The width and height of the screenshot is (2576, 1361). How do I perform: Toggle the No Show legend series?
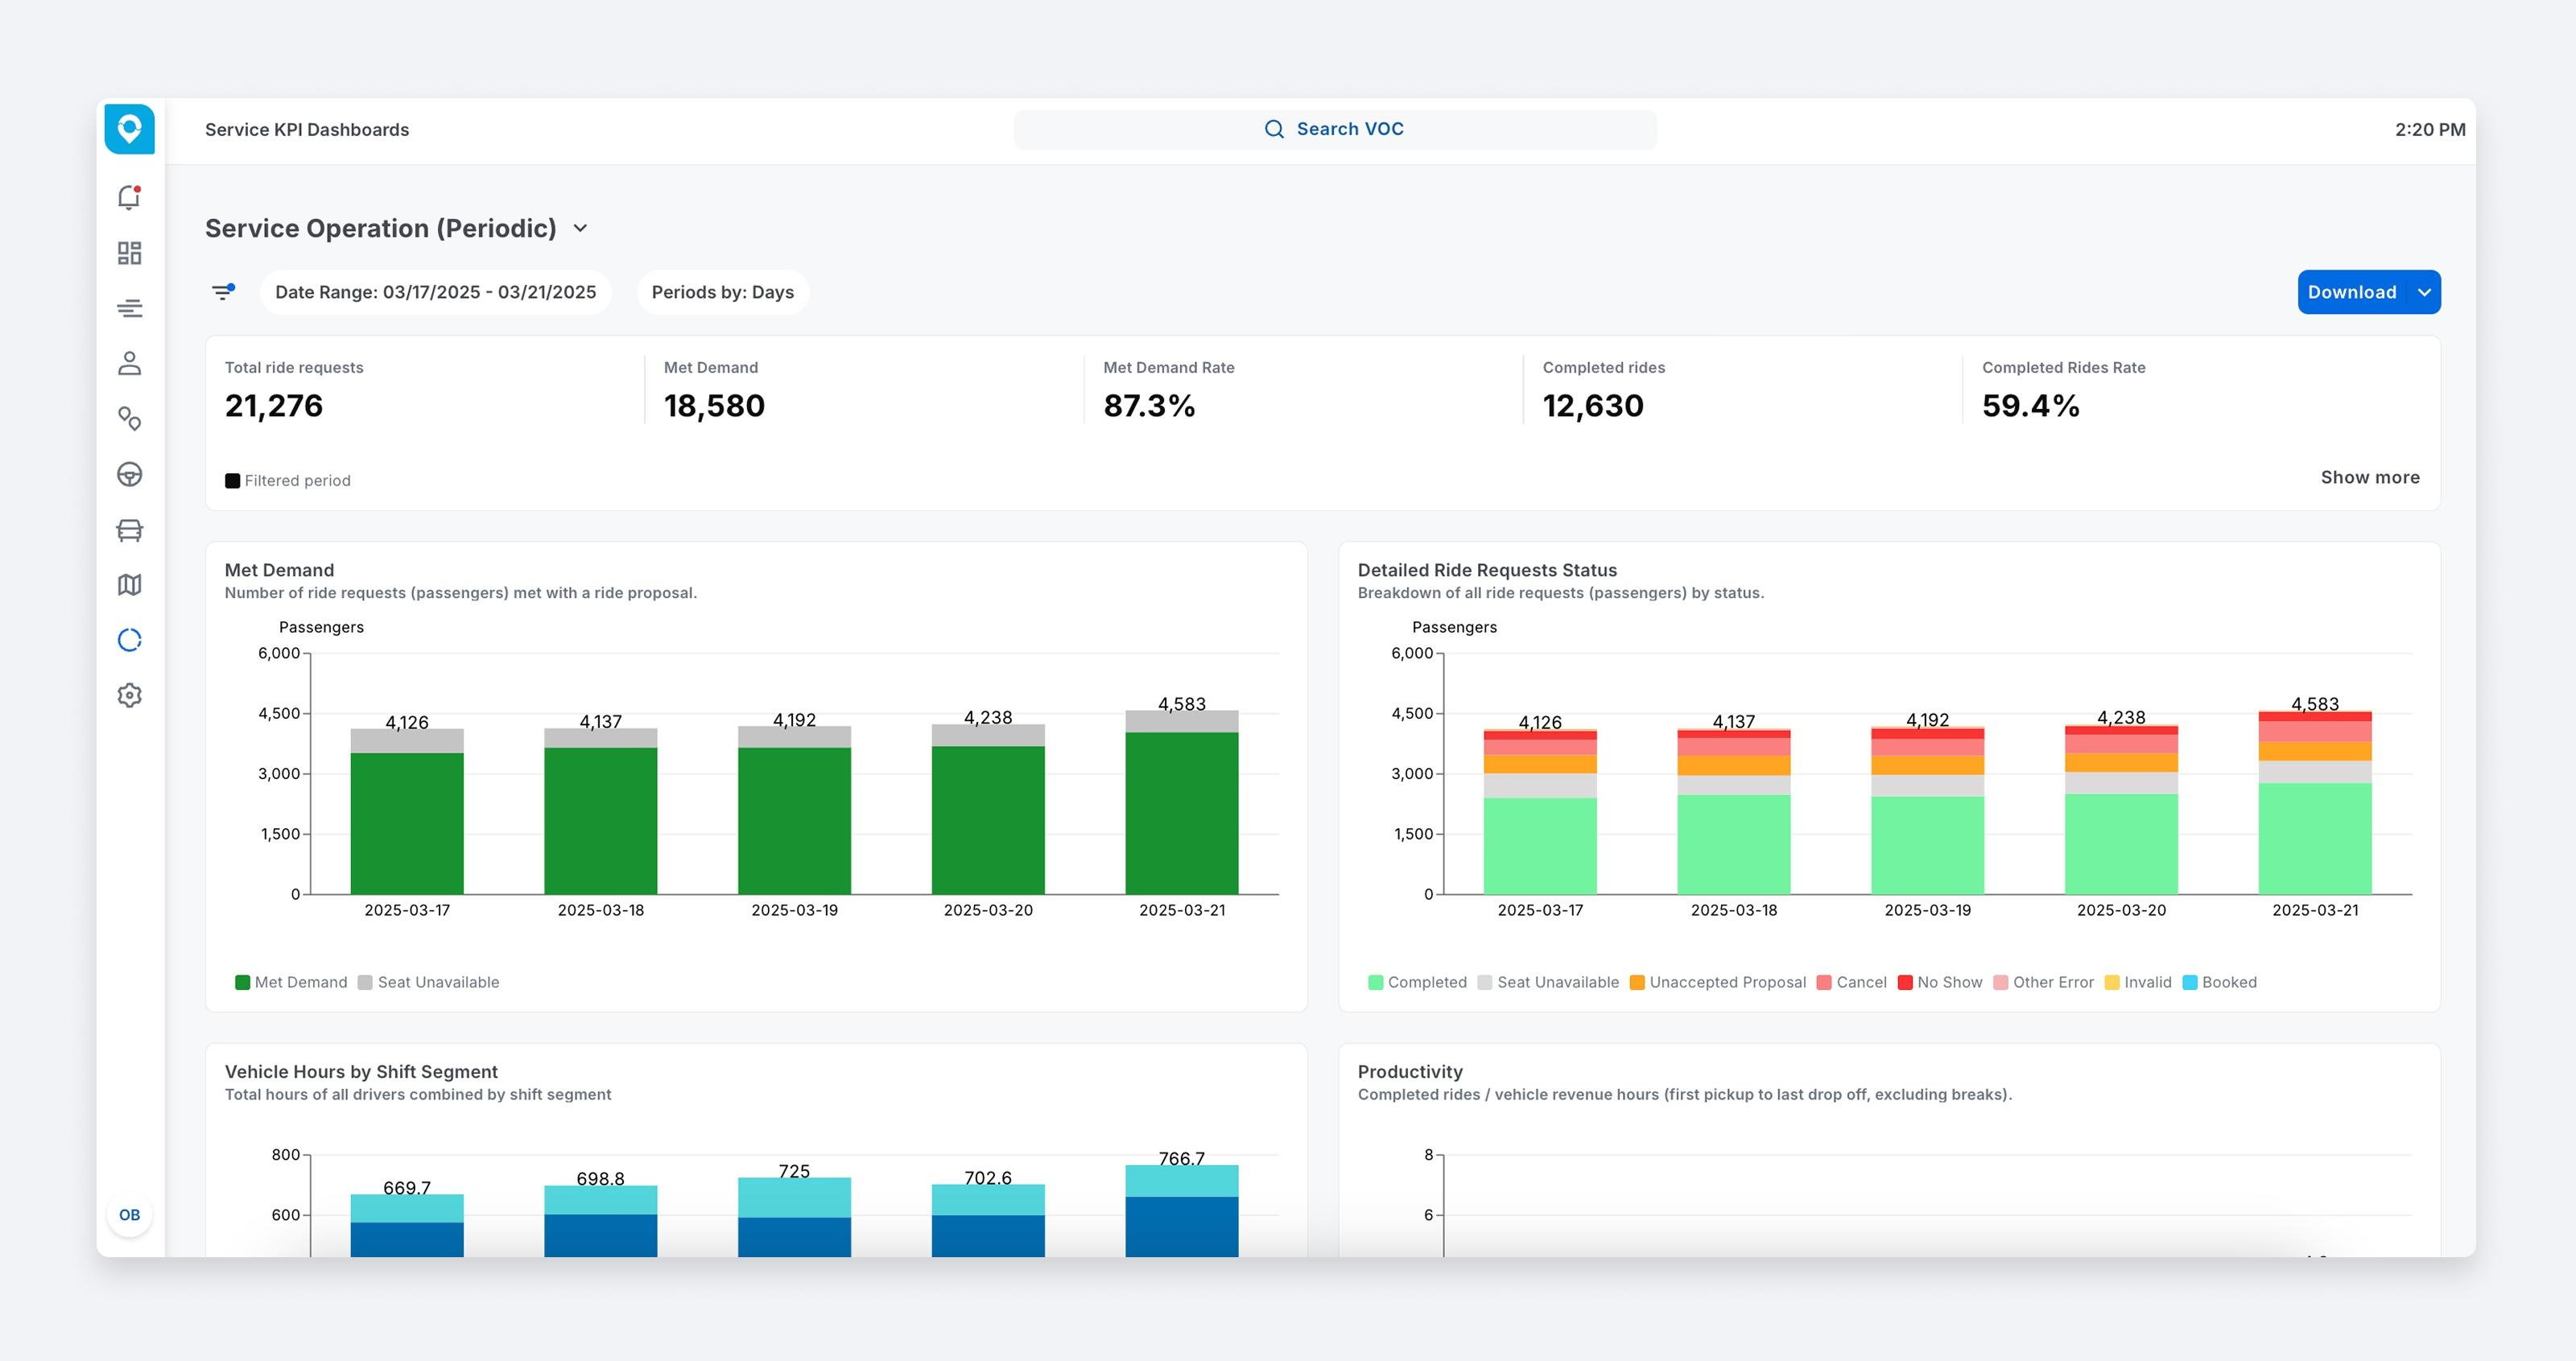tap(1939, 982)
